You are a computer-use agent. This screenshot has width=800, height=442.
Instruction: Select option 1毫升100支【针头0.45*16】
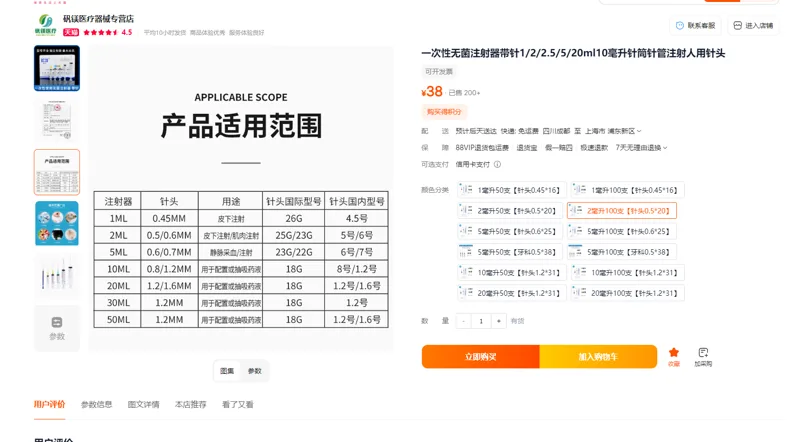[x=628, y=190]
